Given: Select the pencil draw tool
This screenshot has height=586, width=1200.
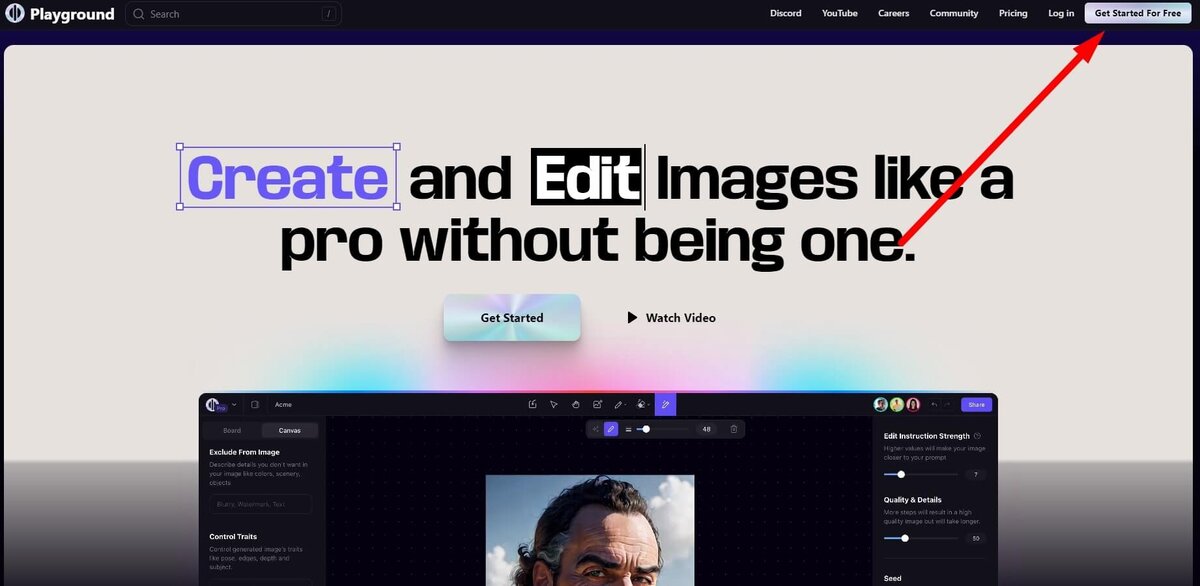Looking at the screenshot, I should pyautogui.click(x=618, y=404).
